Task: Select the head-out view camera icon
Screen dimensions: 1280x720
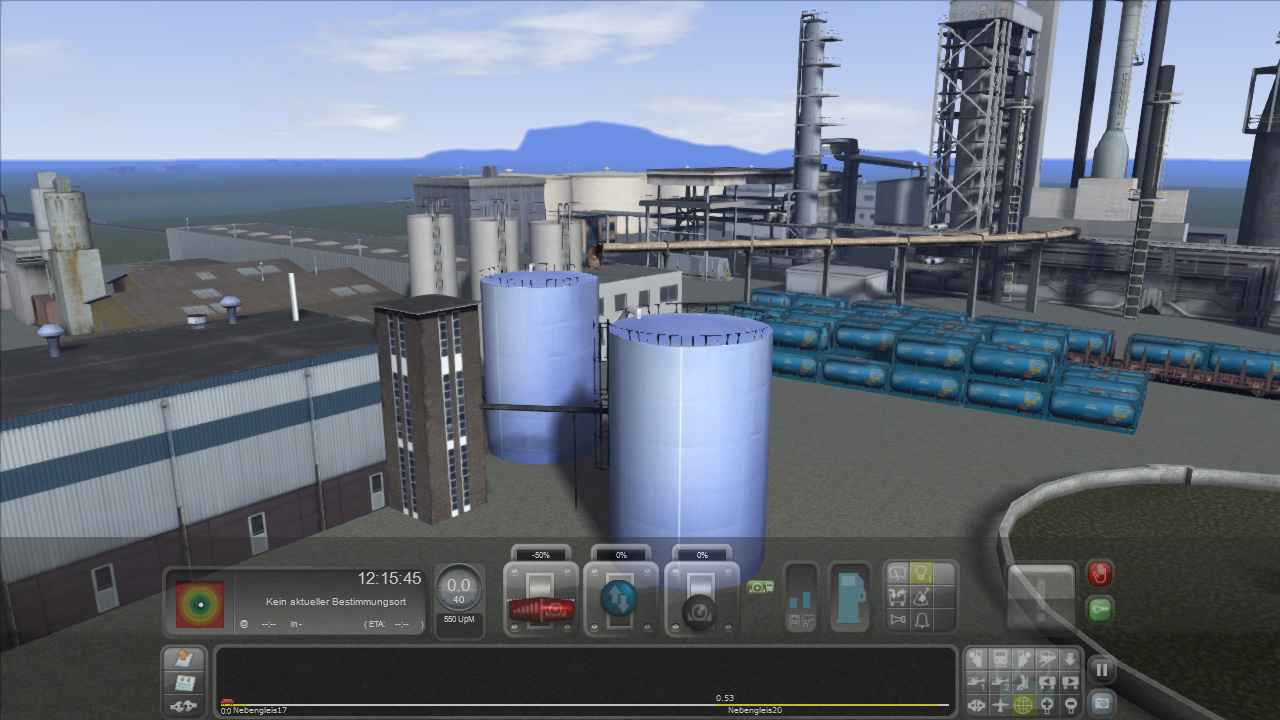Action: [x=977, y=659]
